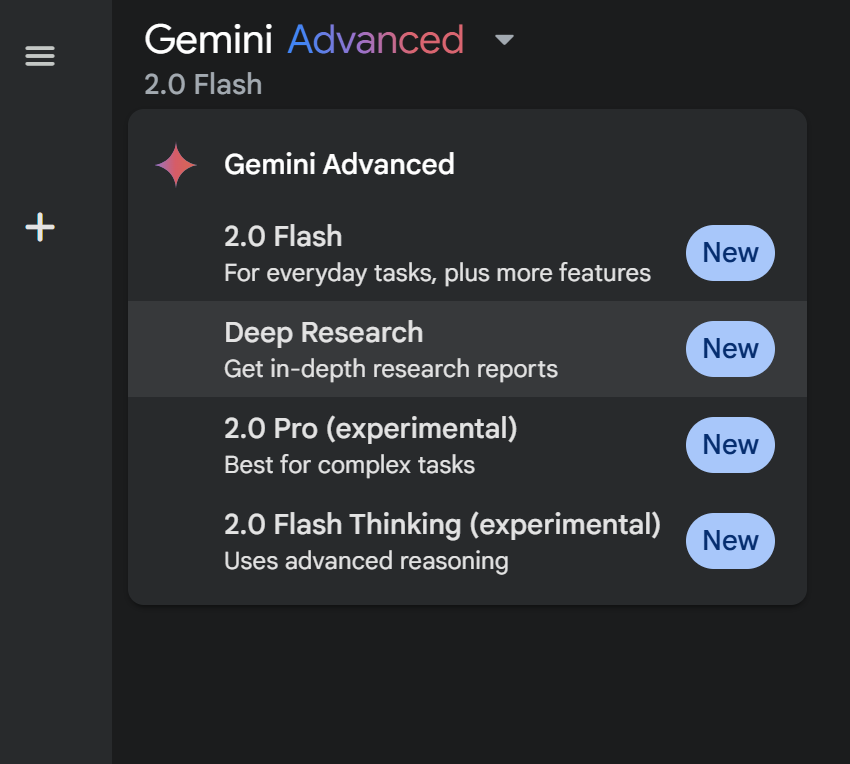
Task: Choose the Deep Research option
Action: pyautogui.click(x=323, y=333)
